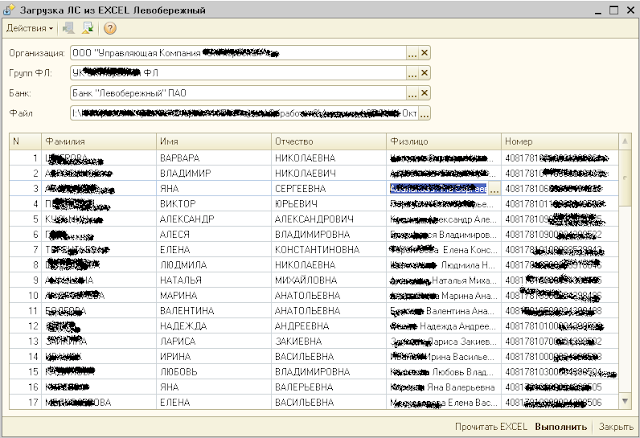Open bank selection ellipsis button

pyautogui.click(x=413, y=93)
